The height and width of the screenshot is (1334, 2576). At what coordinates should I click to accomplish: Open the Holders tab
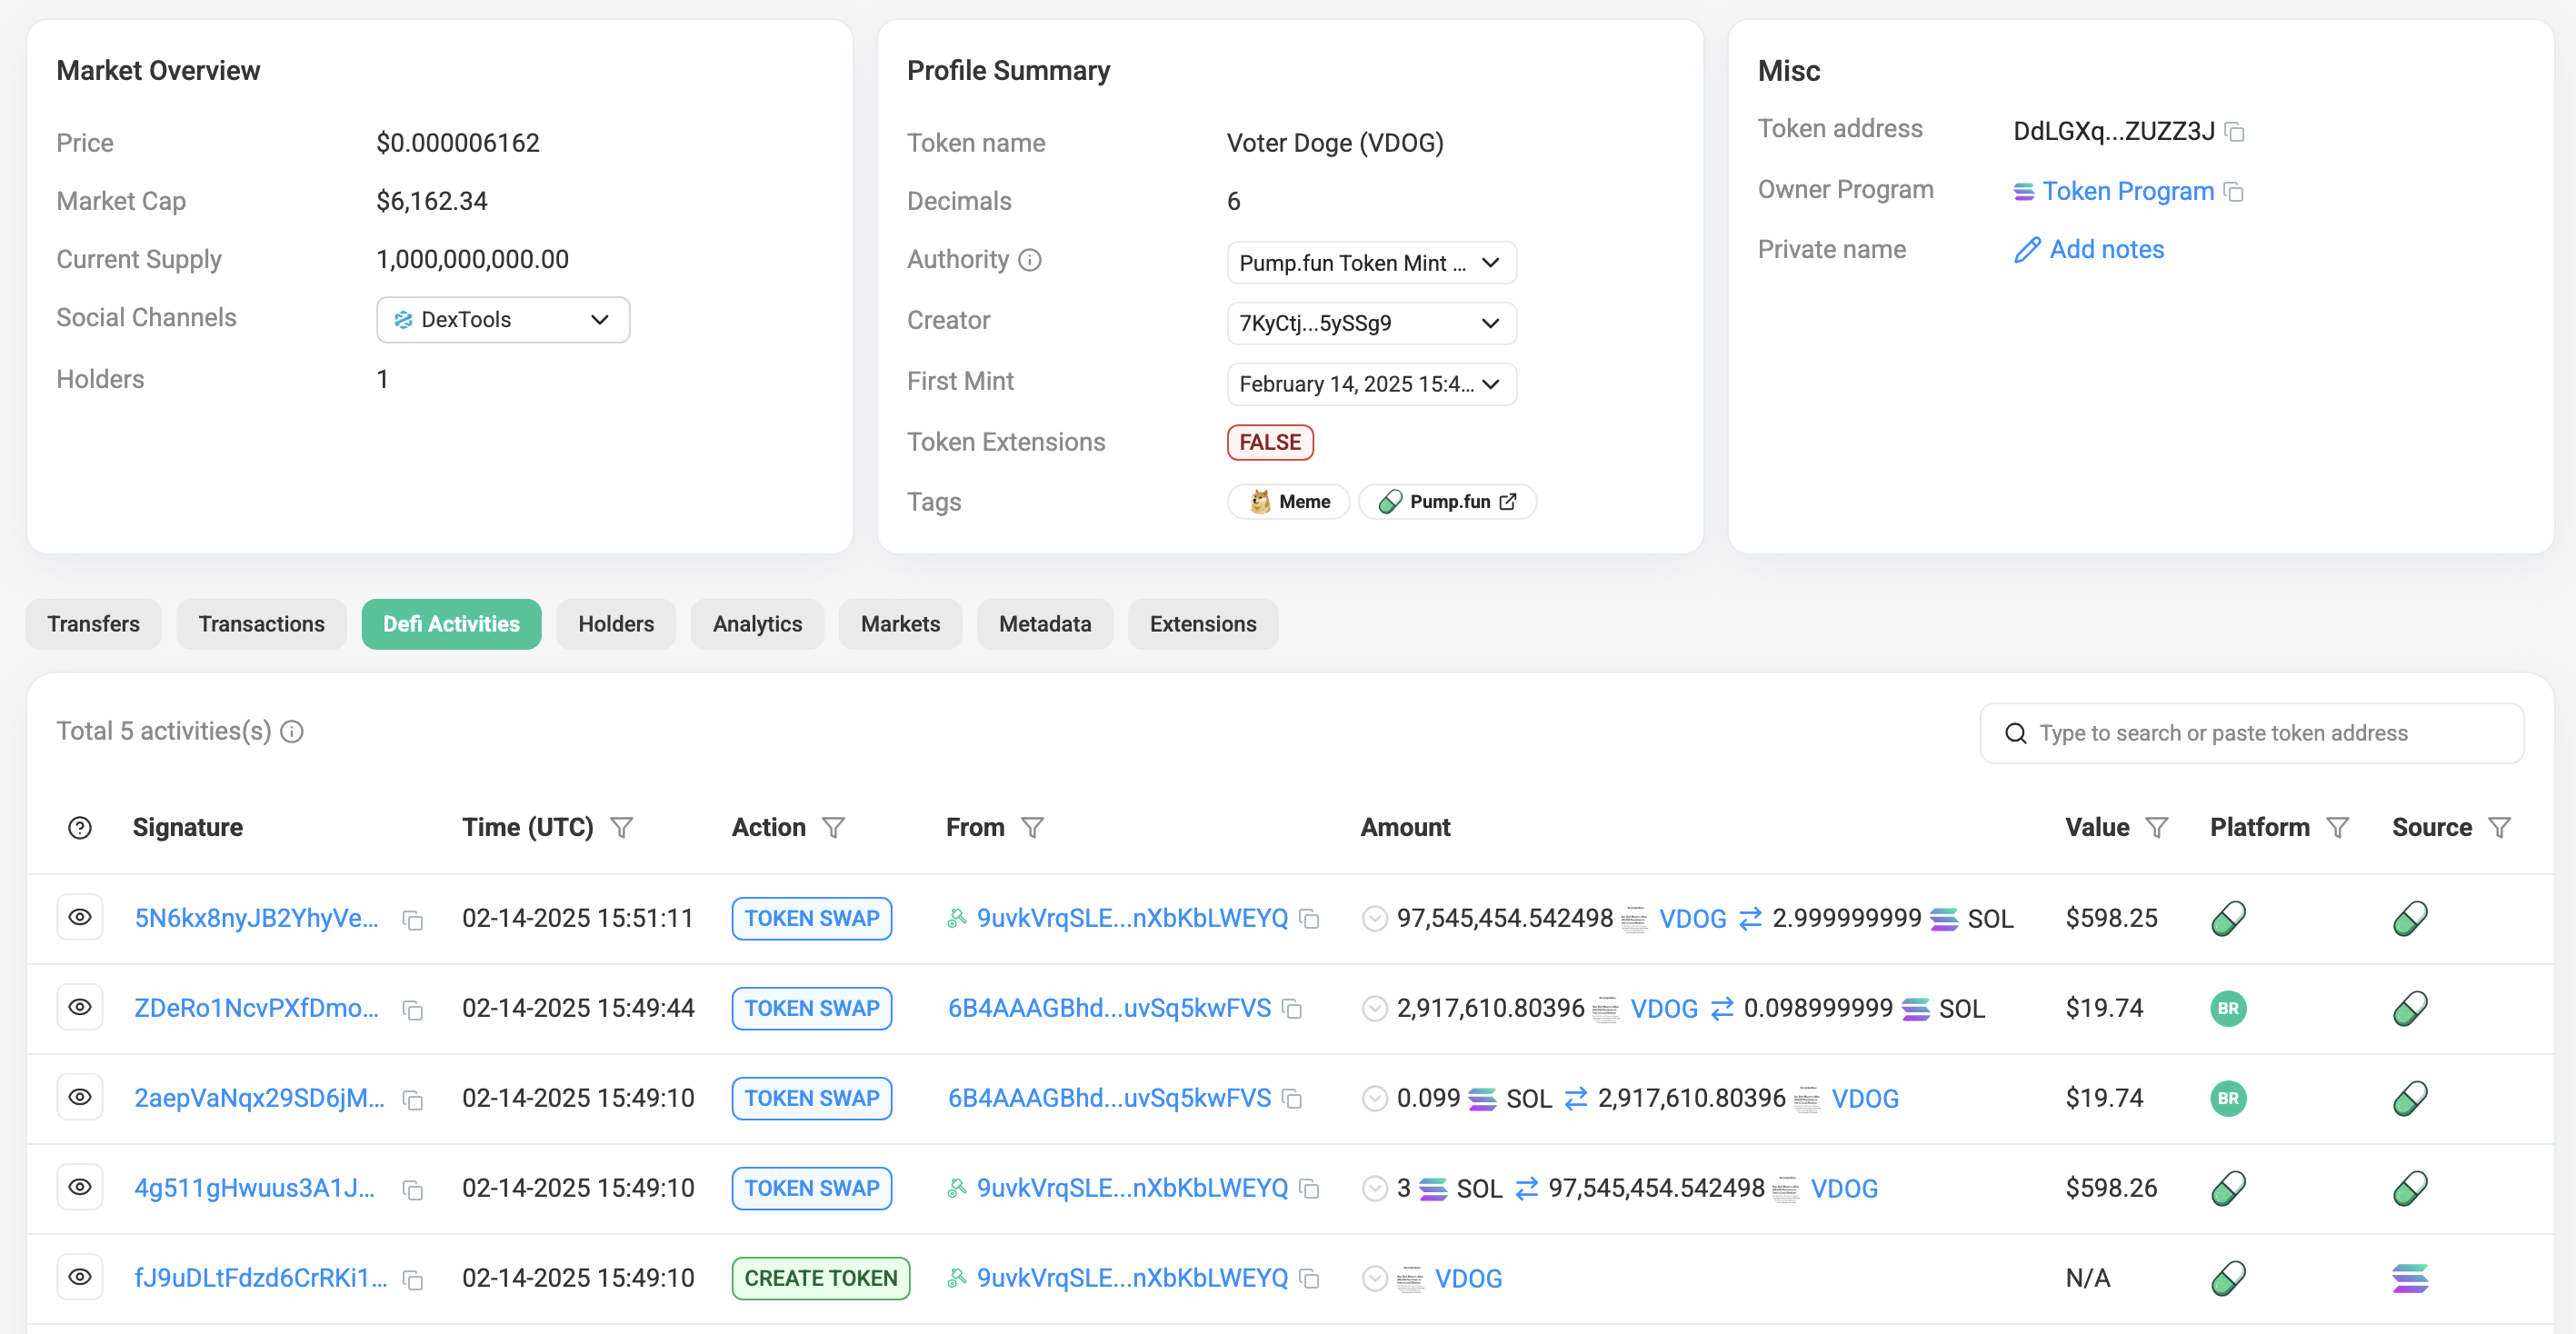click(616, 625)
